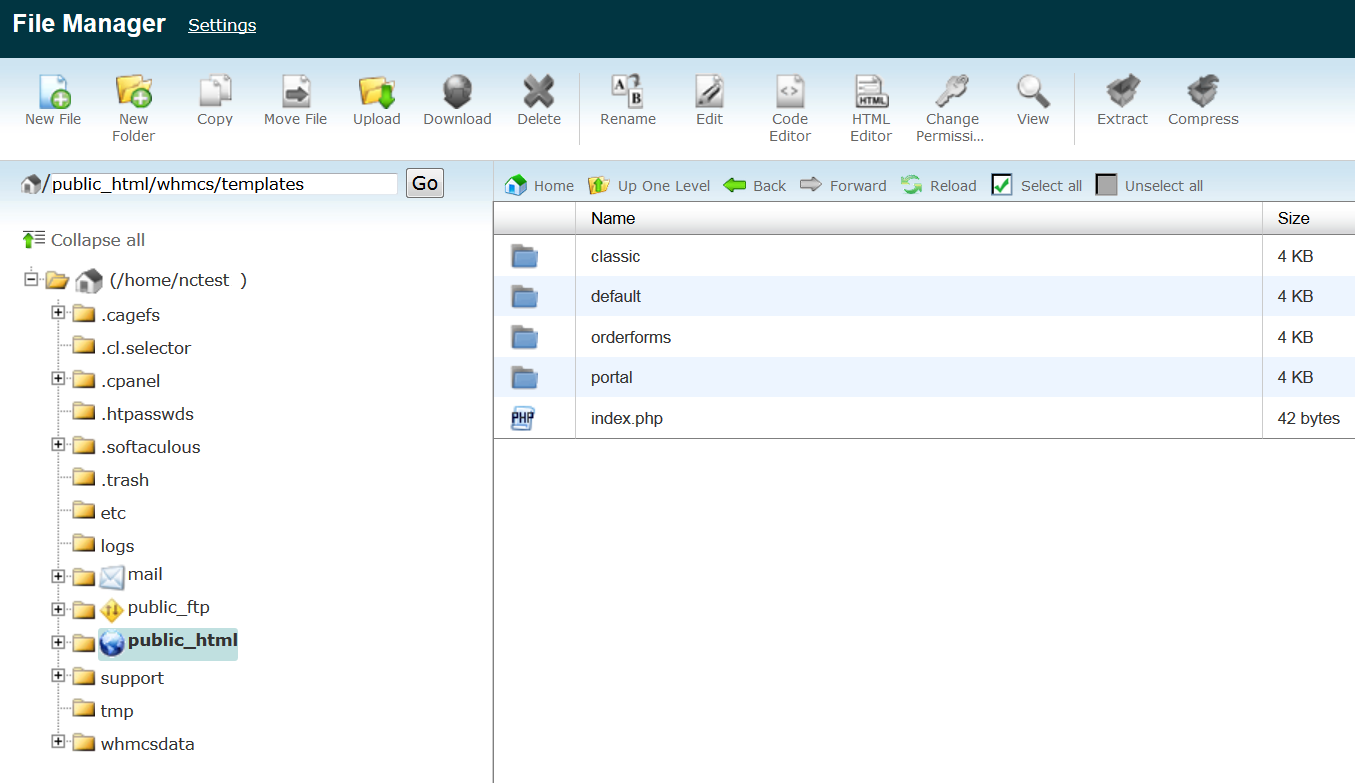1355x783 pixels.
Task: Select the default folder row
Action: (924, 296)
